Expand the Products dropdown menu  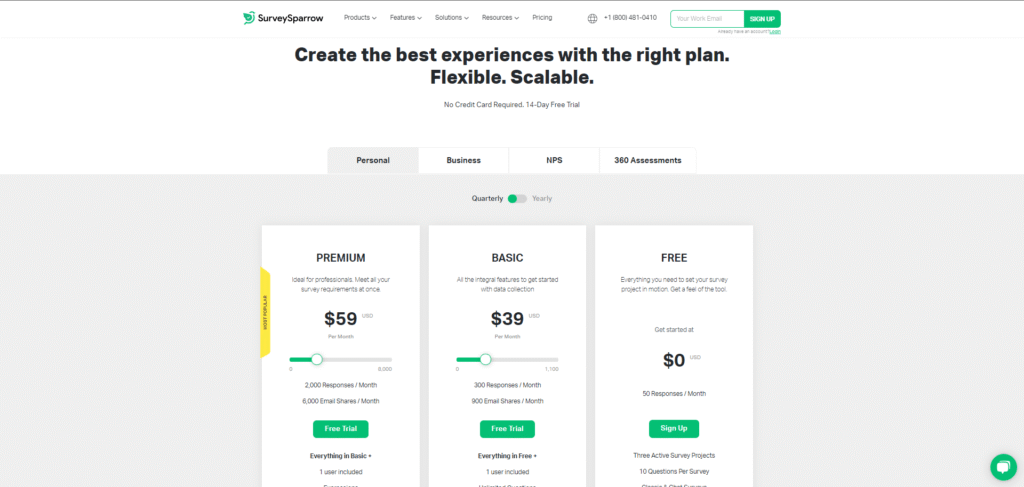point(360,18)
